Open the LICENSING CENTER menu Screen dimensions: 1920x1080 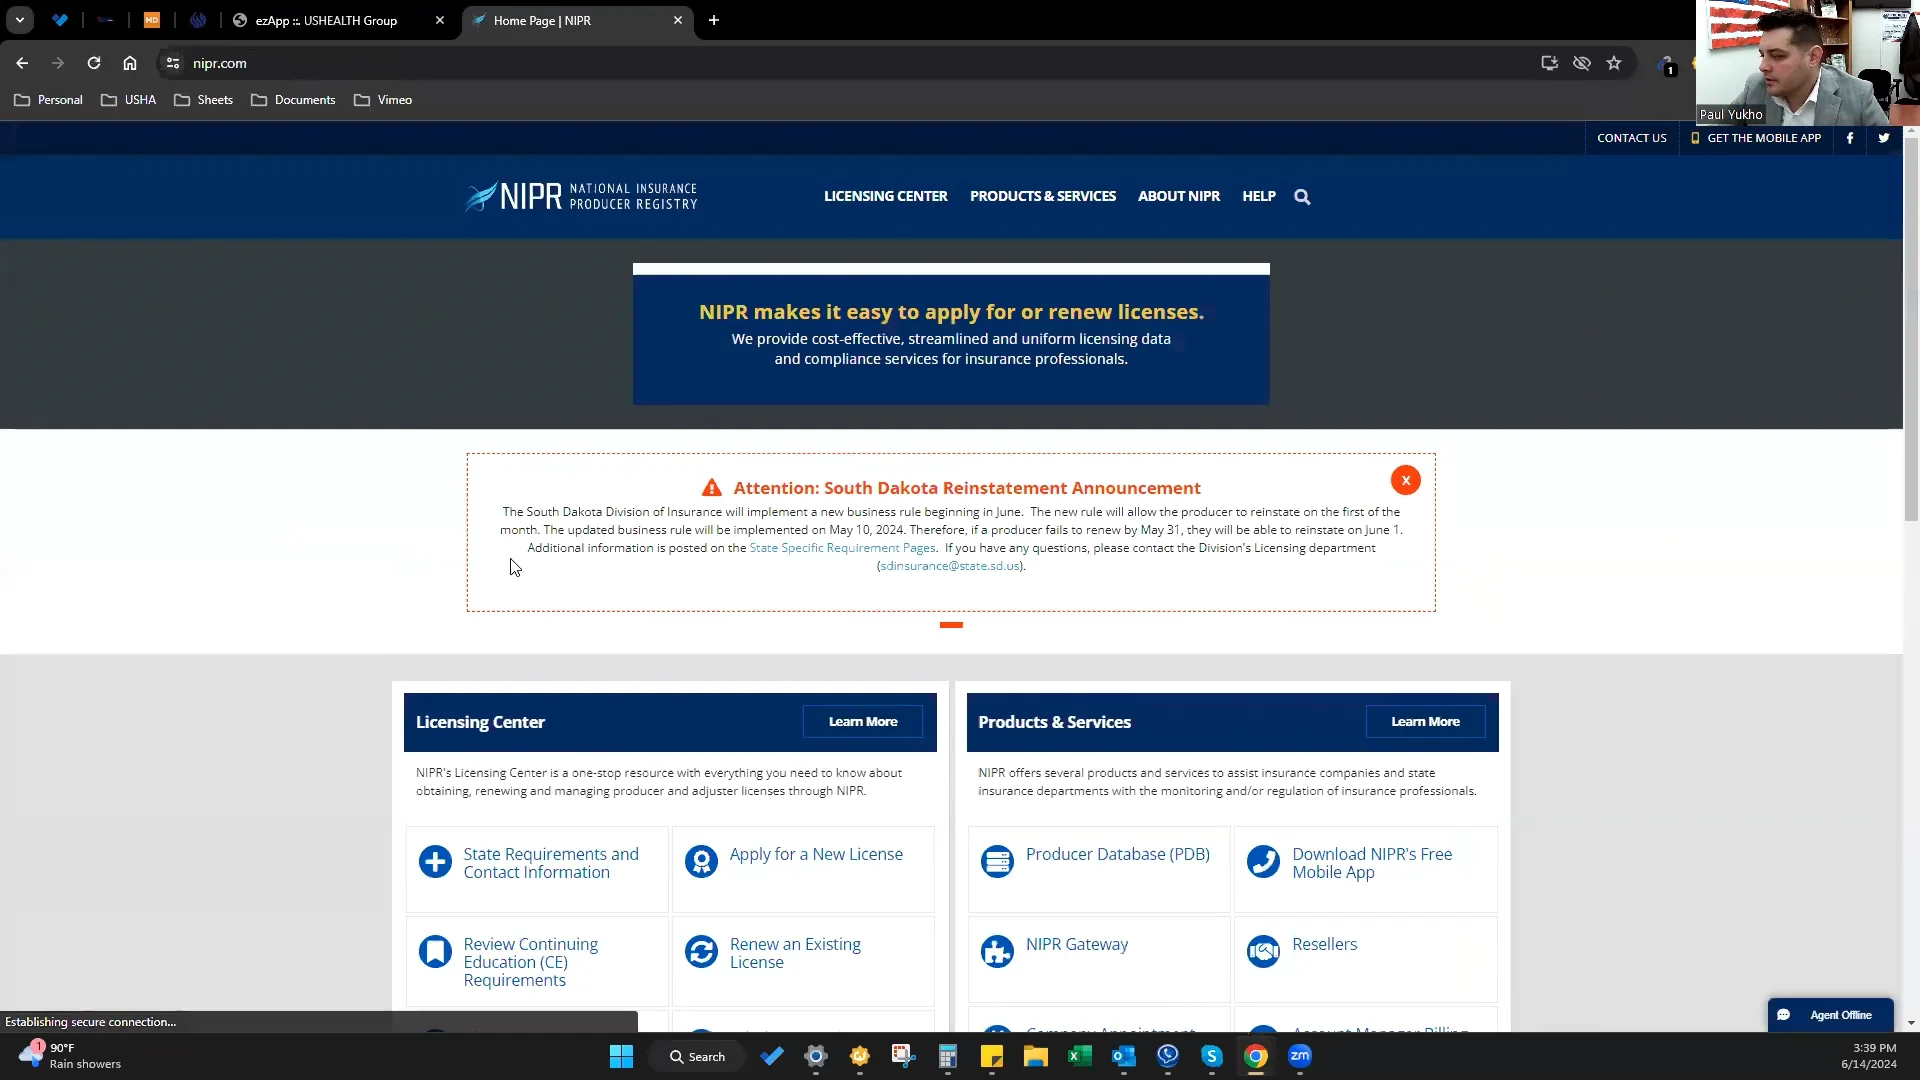tap(884, 196)
